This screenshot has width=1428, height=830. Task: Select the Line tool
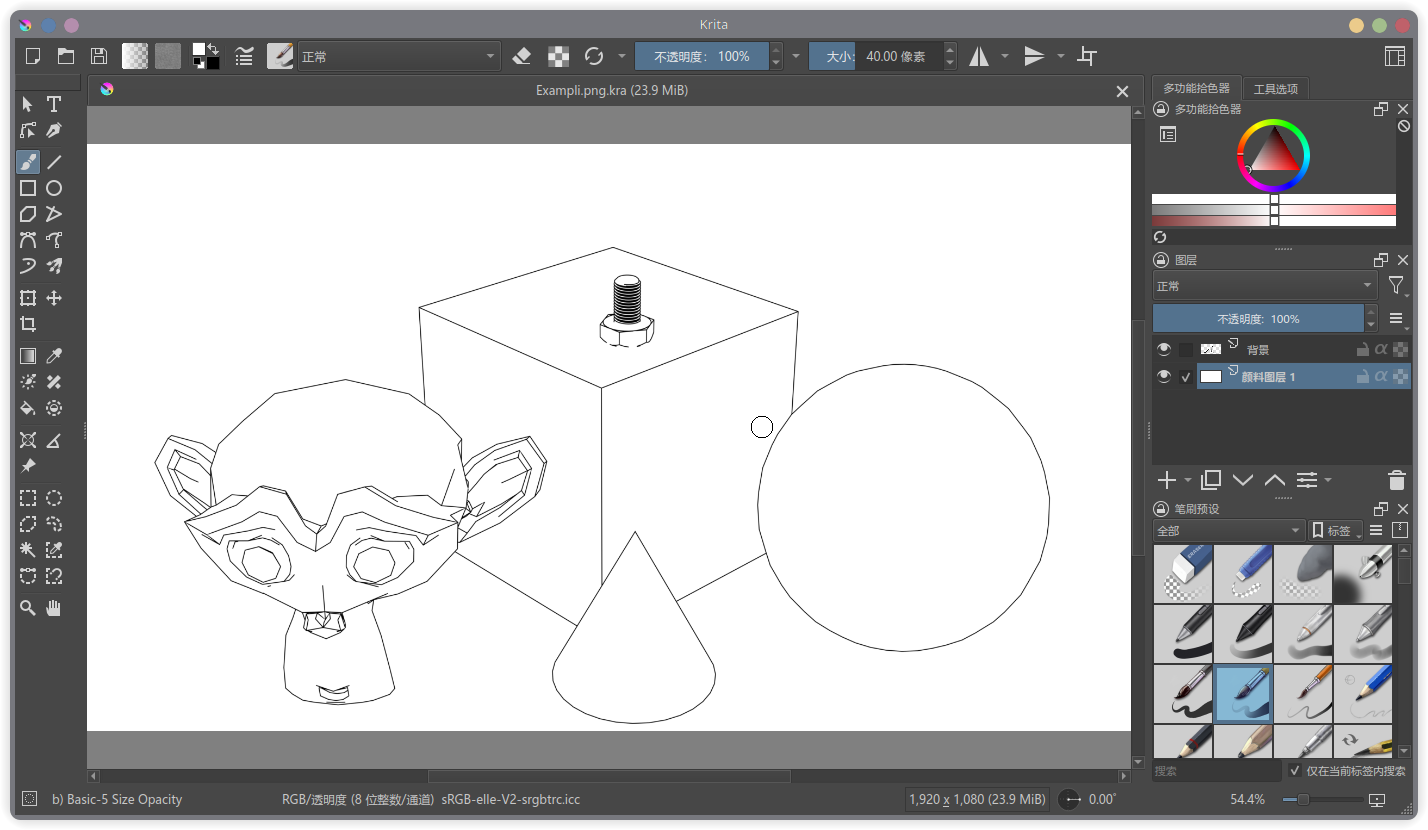pos(54,161)
